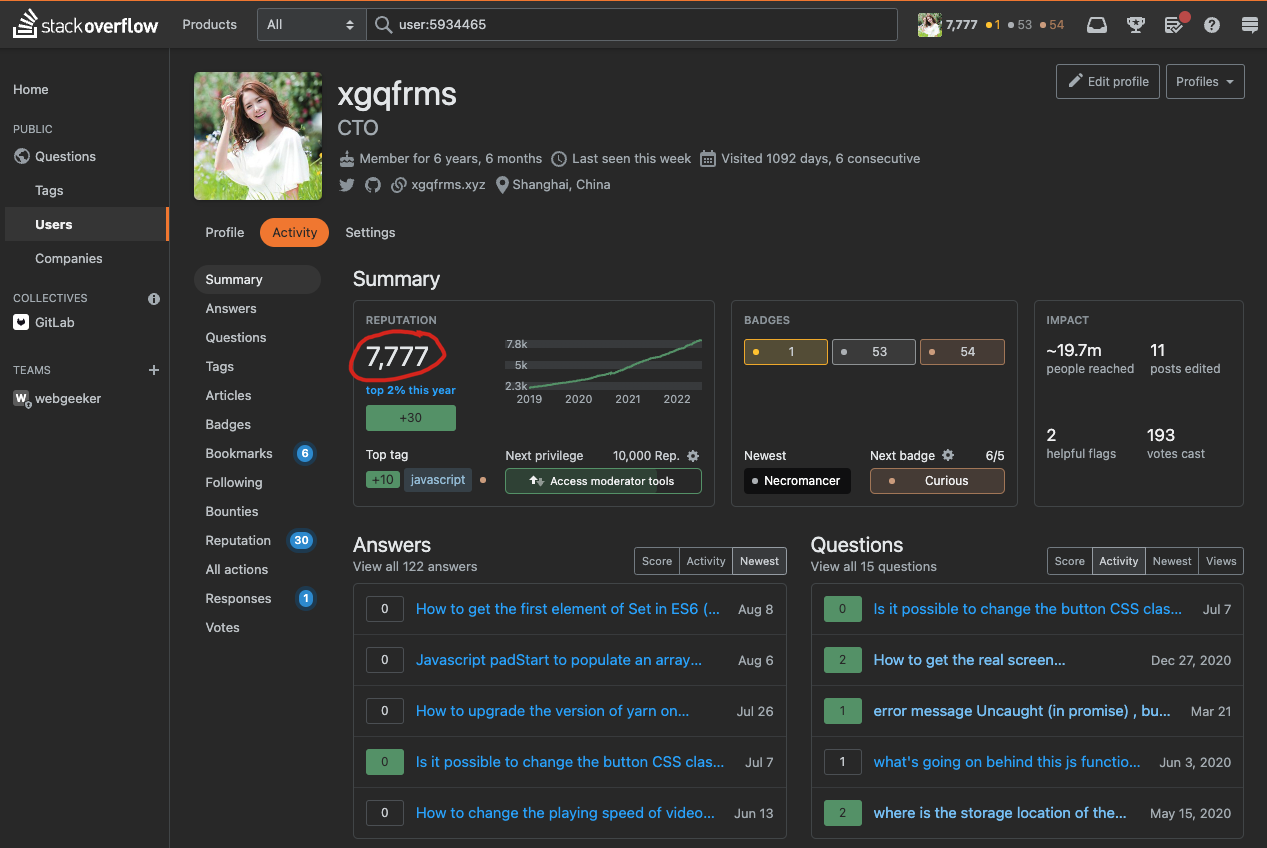Screen dimensions: 1267x848
Task: Click the Twitter icon on the profile
Action: pyautogui.click(x=347, y=185)
